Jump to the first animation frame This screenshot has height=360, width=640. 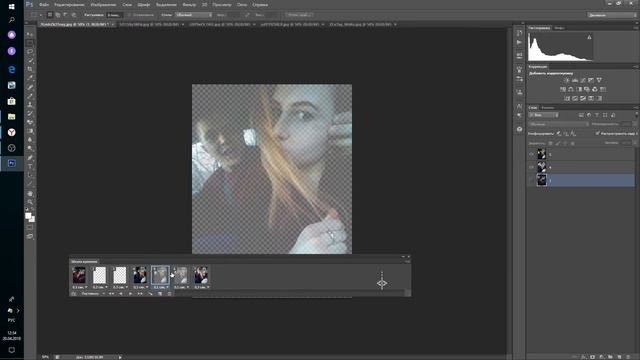pyautogui.click(x=111, y=293)
